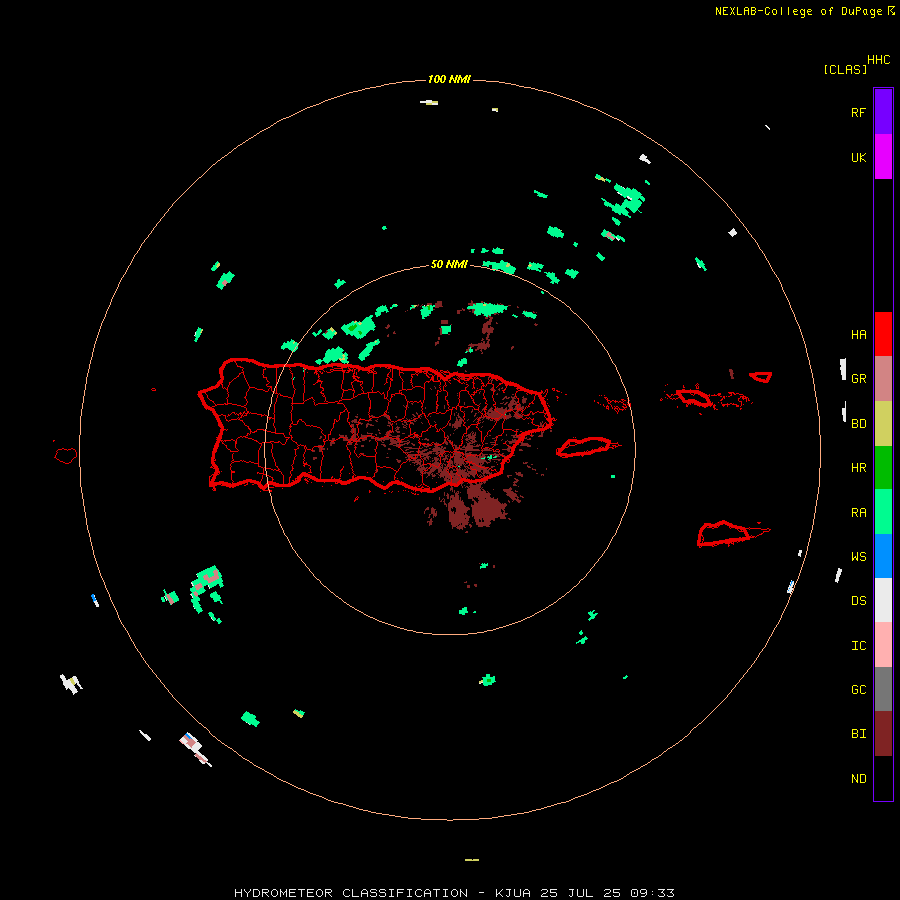Click the HYDROMETEOR CLASSIFICATION title text
Screen dimensions: 900x900
coord(351,893)
